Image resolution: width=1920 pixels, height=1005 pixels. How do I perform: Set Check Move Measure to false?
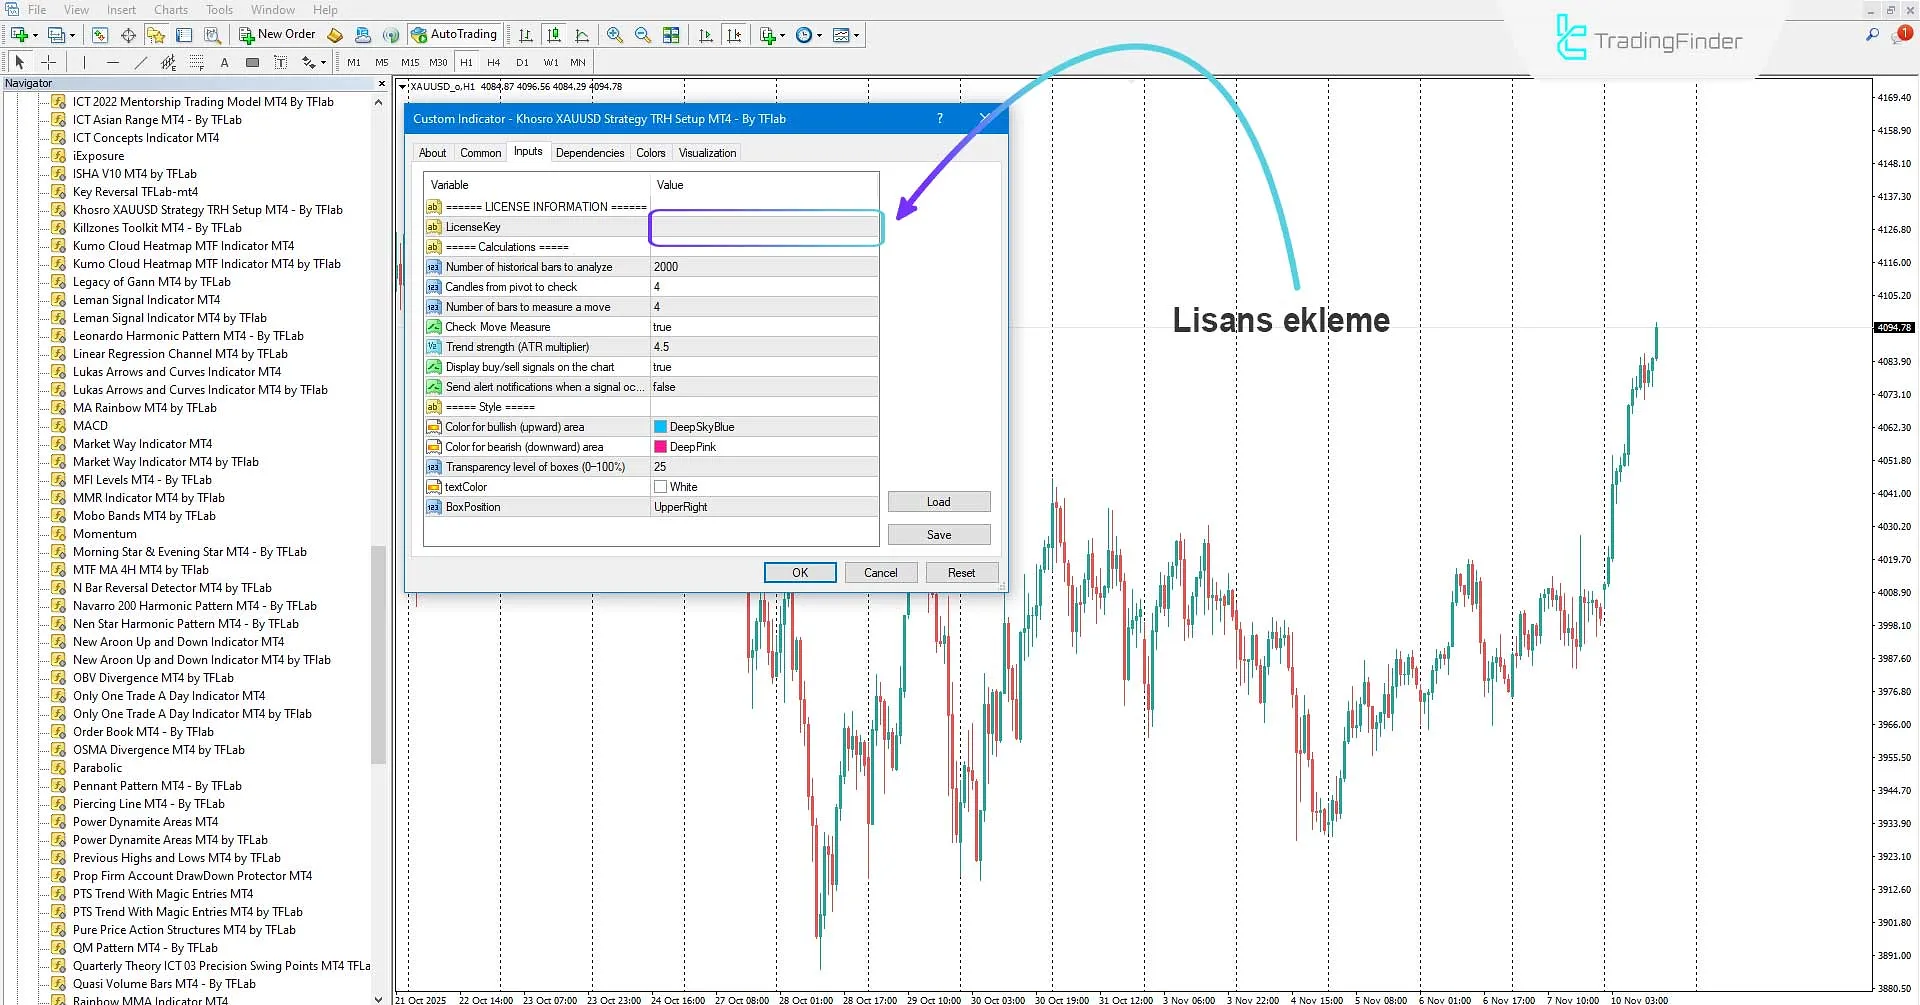pyautogui.click(x=765, y=326)
